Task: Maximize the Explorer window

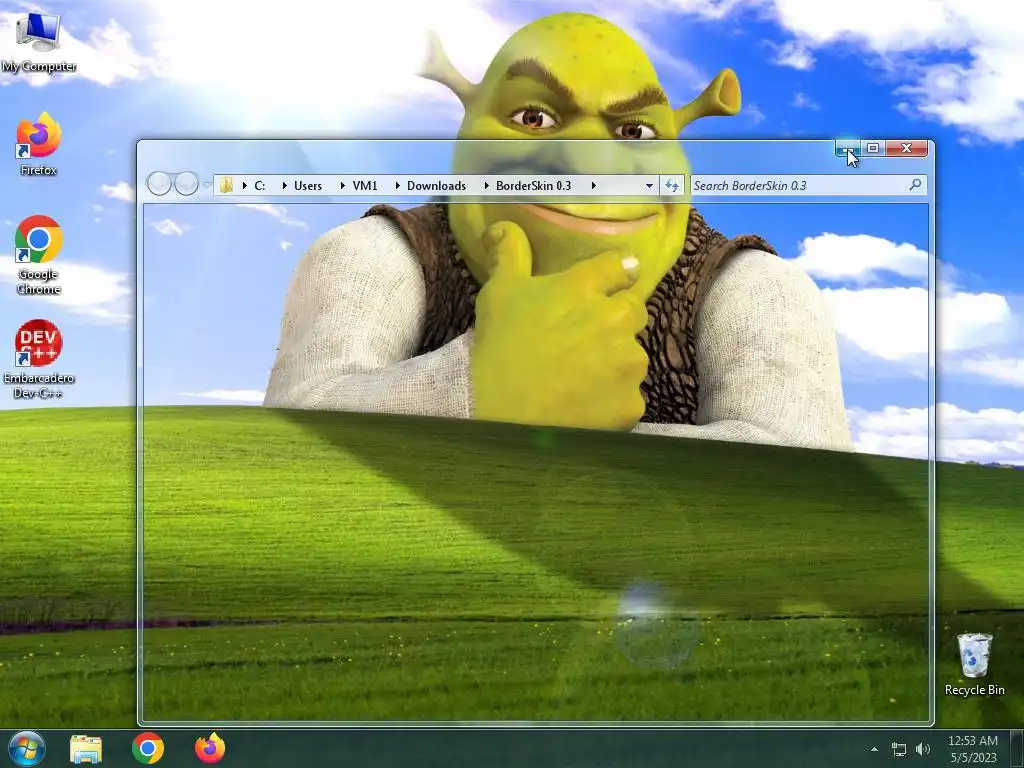Action: pyautogui.click(x=872, y=148)
